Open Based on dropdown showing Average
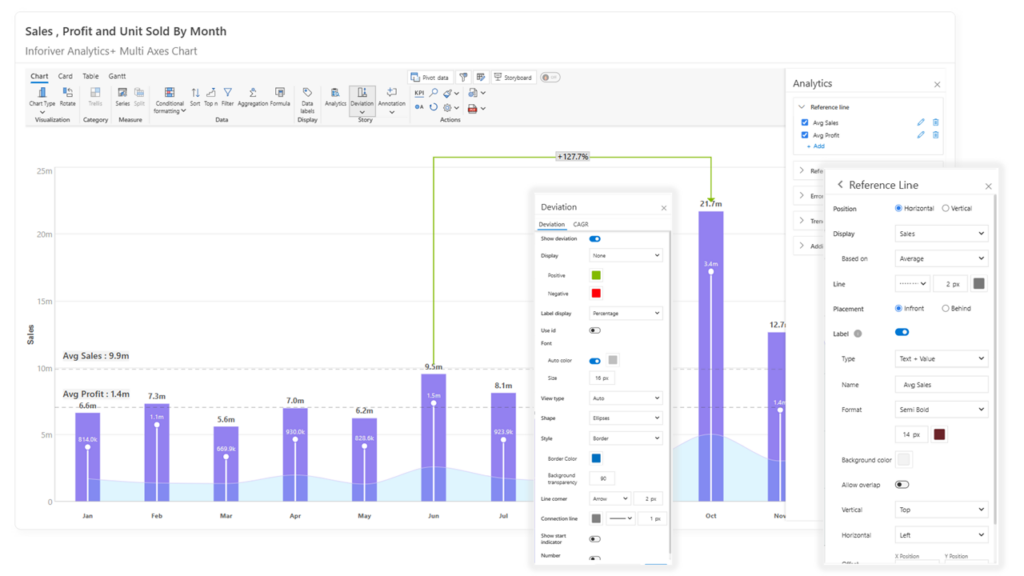Image resolution: width=1024 pixels, height=576 pixels. click(941, 259)
